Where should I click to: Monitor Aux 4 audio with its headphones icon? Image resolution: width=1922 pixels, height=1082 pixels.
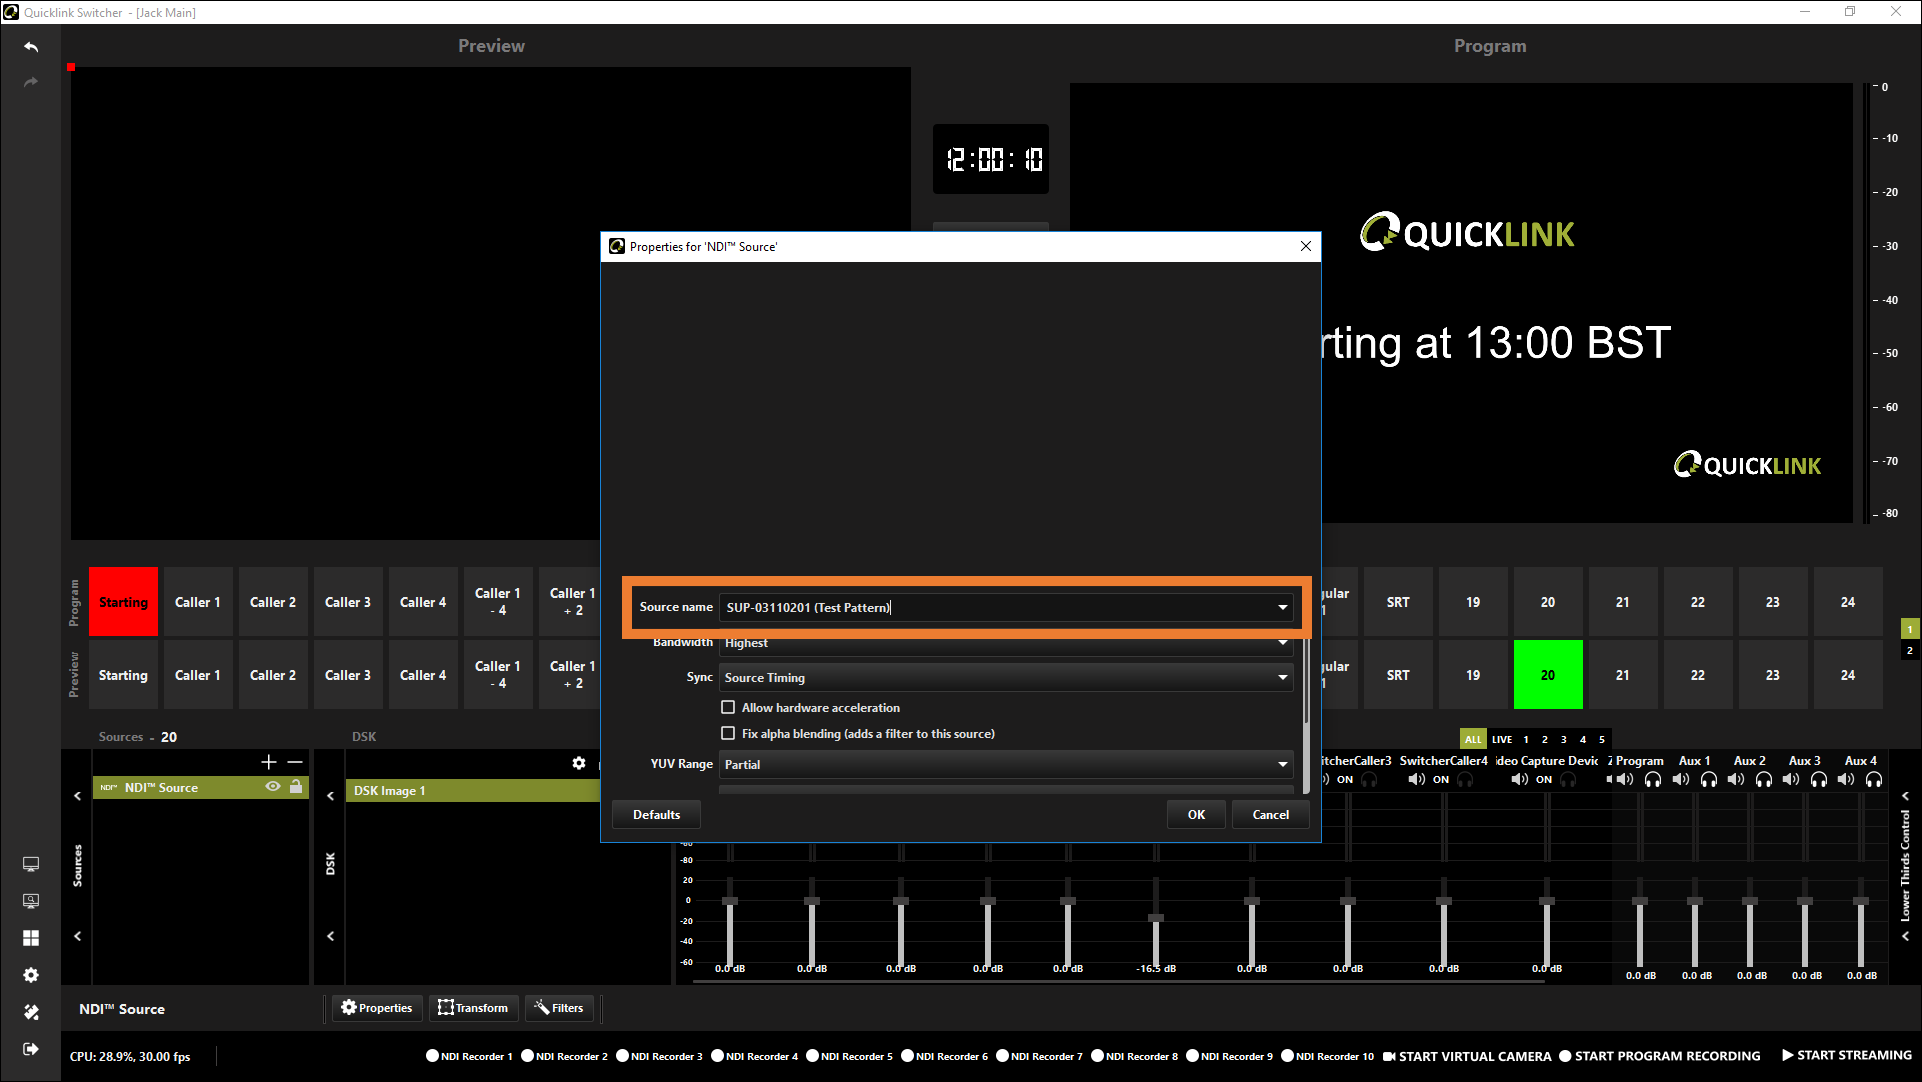(x=1874, y=779)
